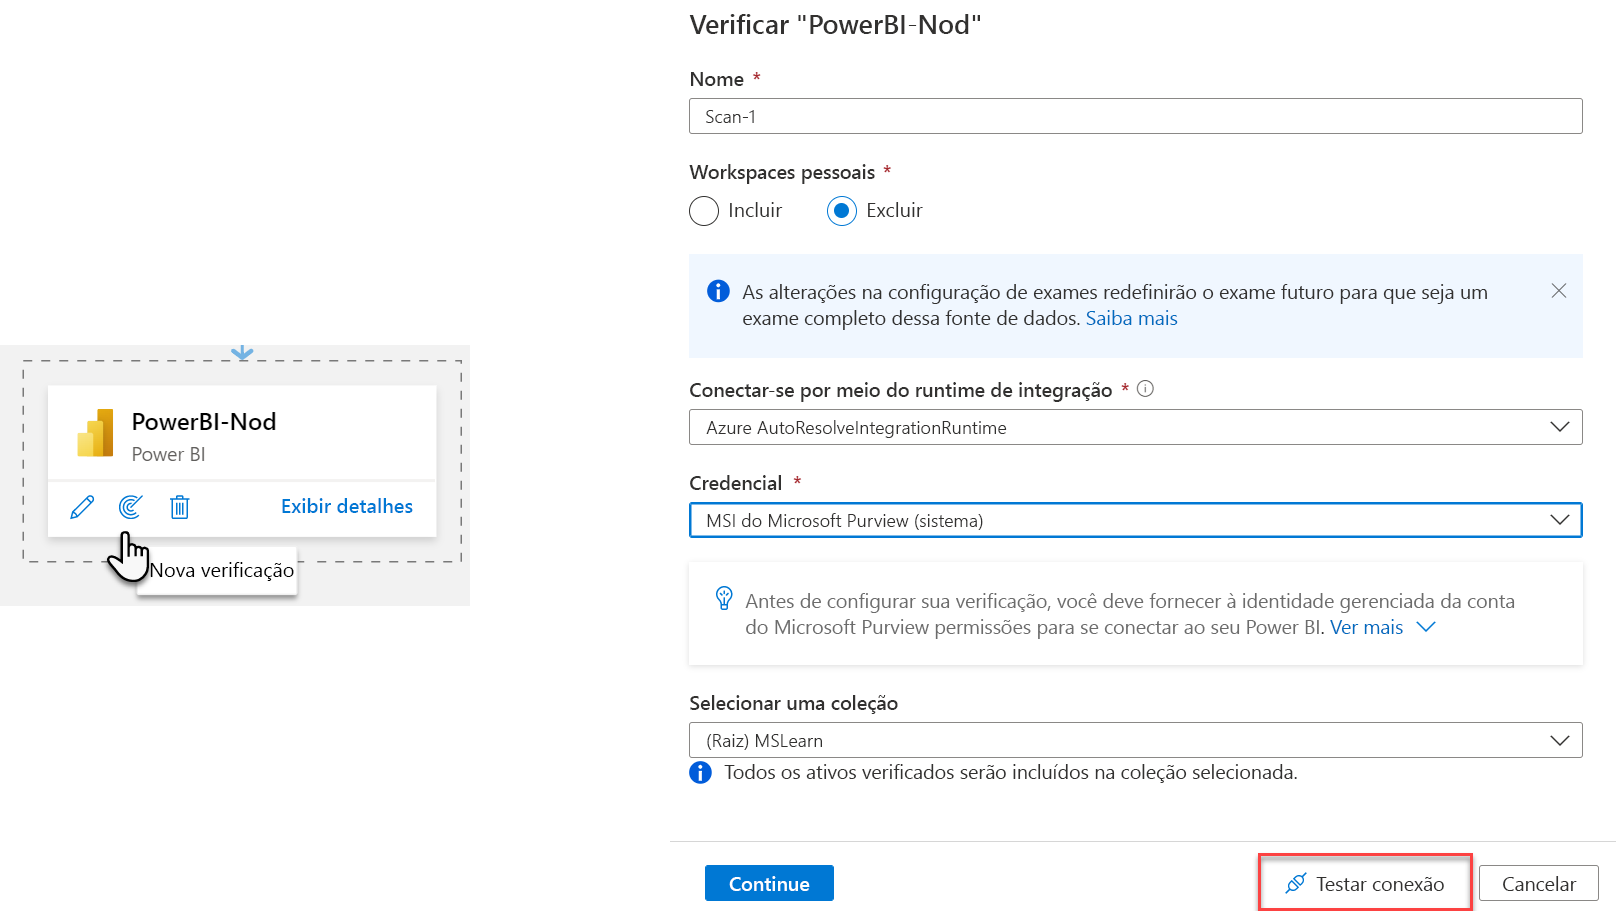Click the edit pencil icon on the PowerBI-Nod card
Screen dimensions: 1616x911
coord(82,507)
